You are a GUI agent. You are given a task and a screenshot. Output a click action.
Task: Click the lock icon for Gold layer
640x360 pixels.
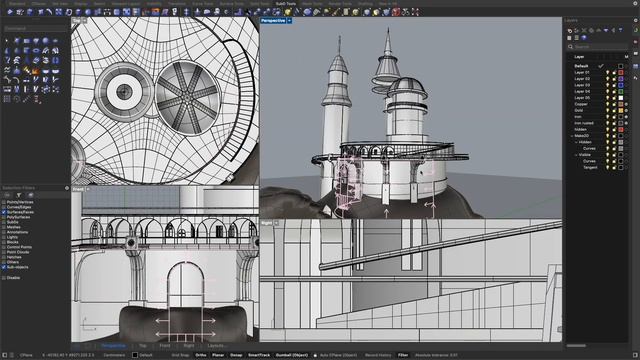pyautogui.click(x=614, y=110)
